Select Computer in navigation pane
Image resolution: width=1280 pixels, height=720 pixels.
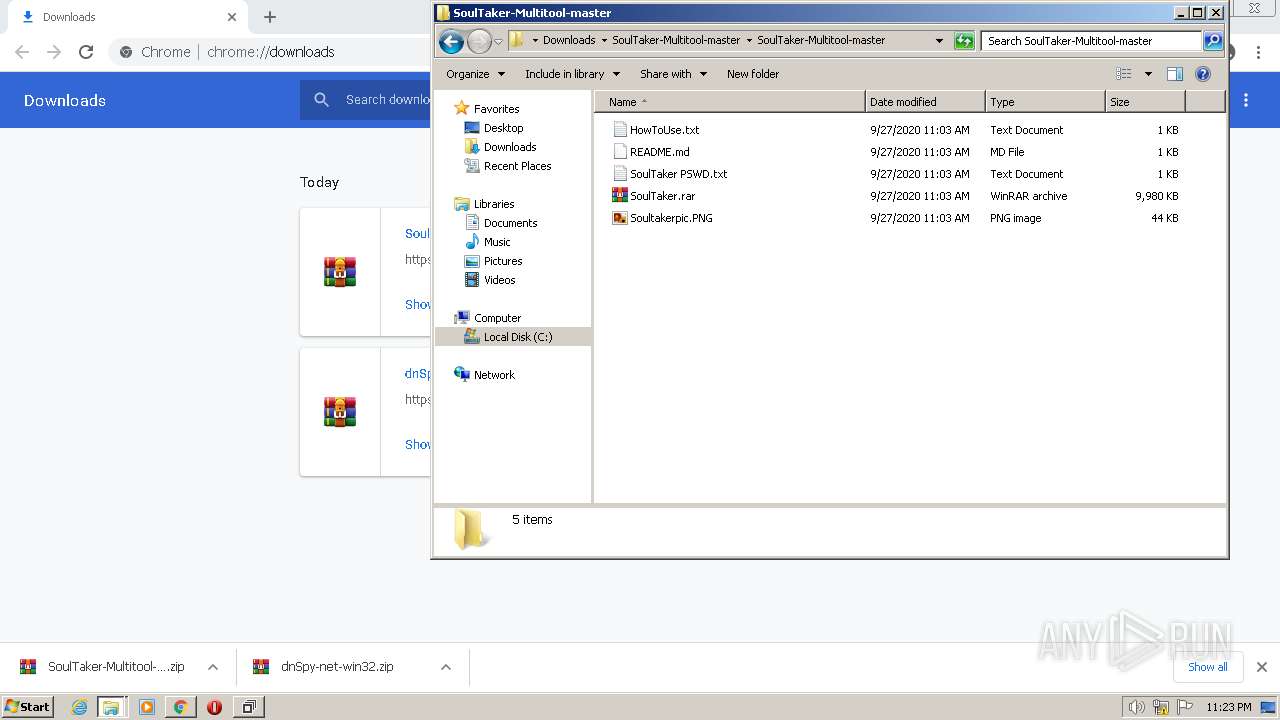[x=497, y=318]
